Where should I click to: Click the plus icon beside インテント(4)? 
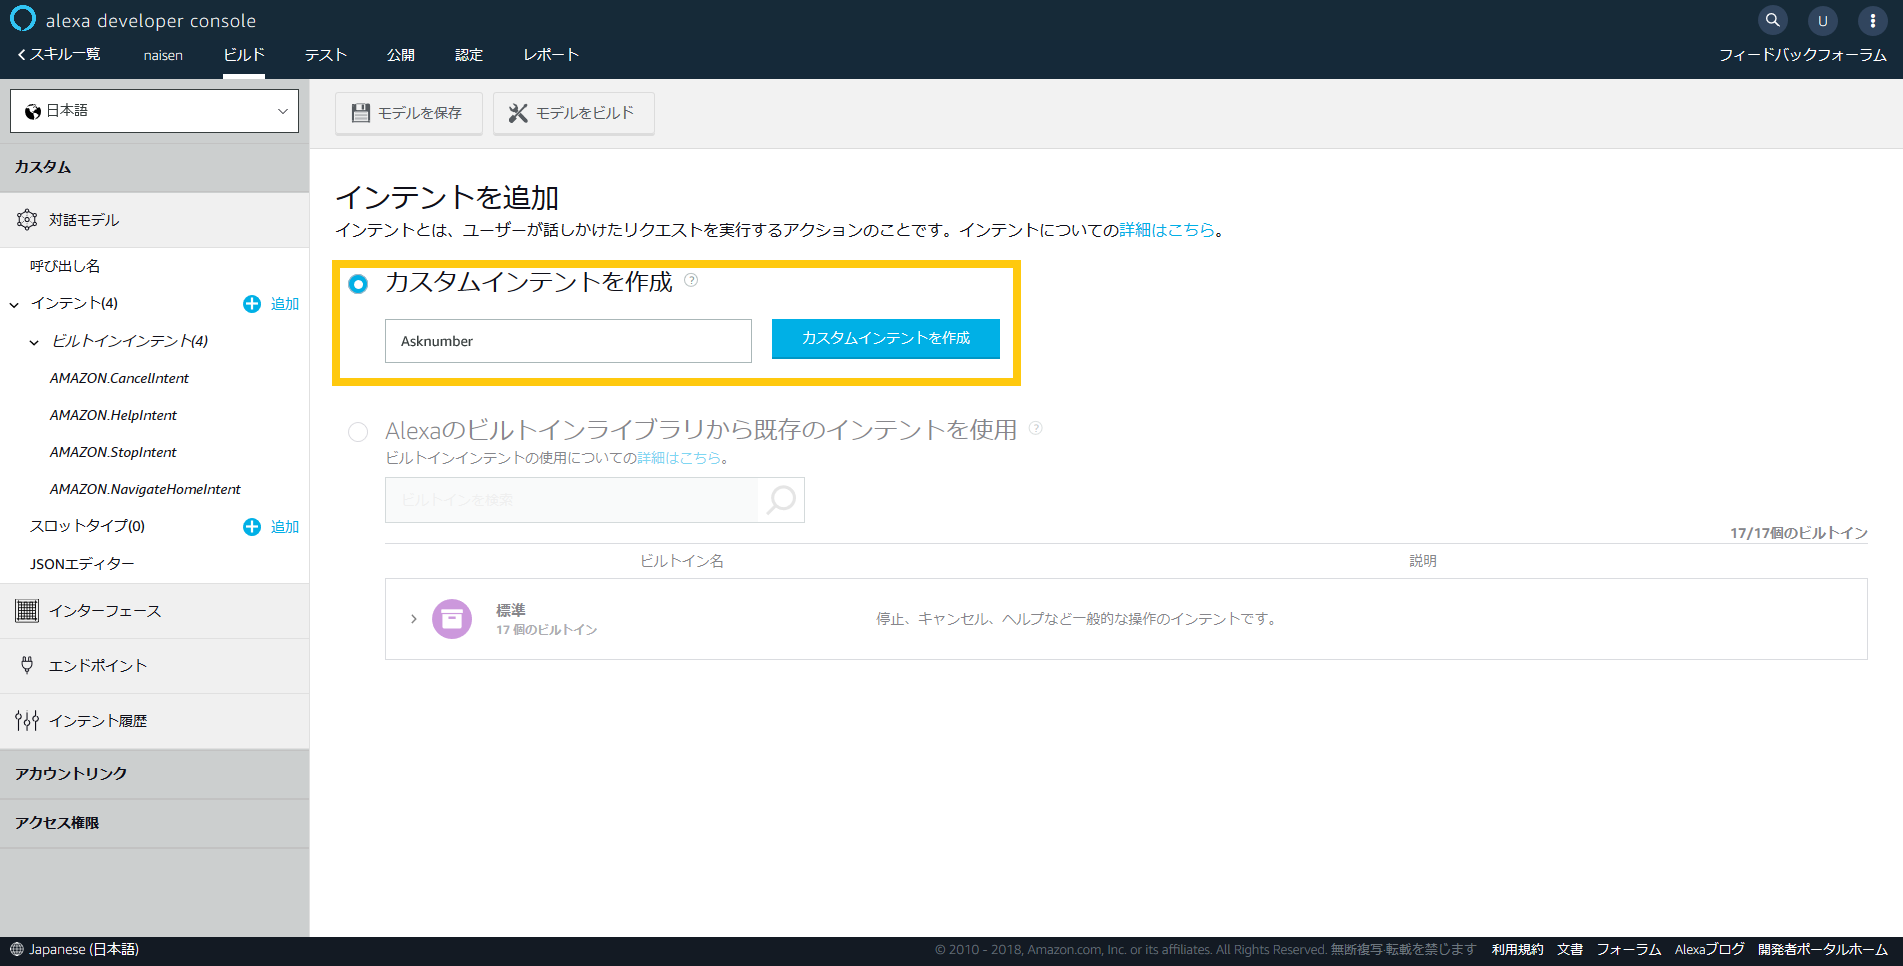[x=252, y=304]
